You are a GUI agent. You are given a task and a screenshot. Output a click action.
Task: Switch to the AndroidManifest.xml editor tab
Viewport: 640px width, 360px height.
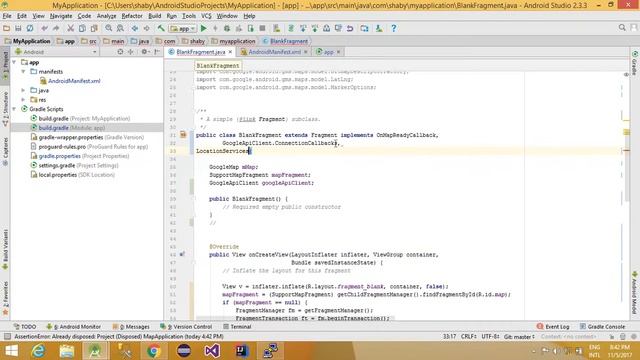(x=274, y=52)
